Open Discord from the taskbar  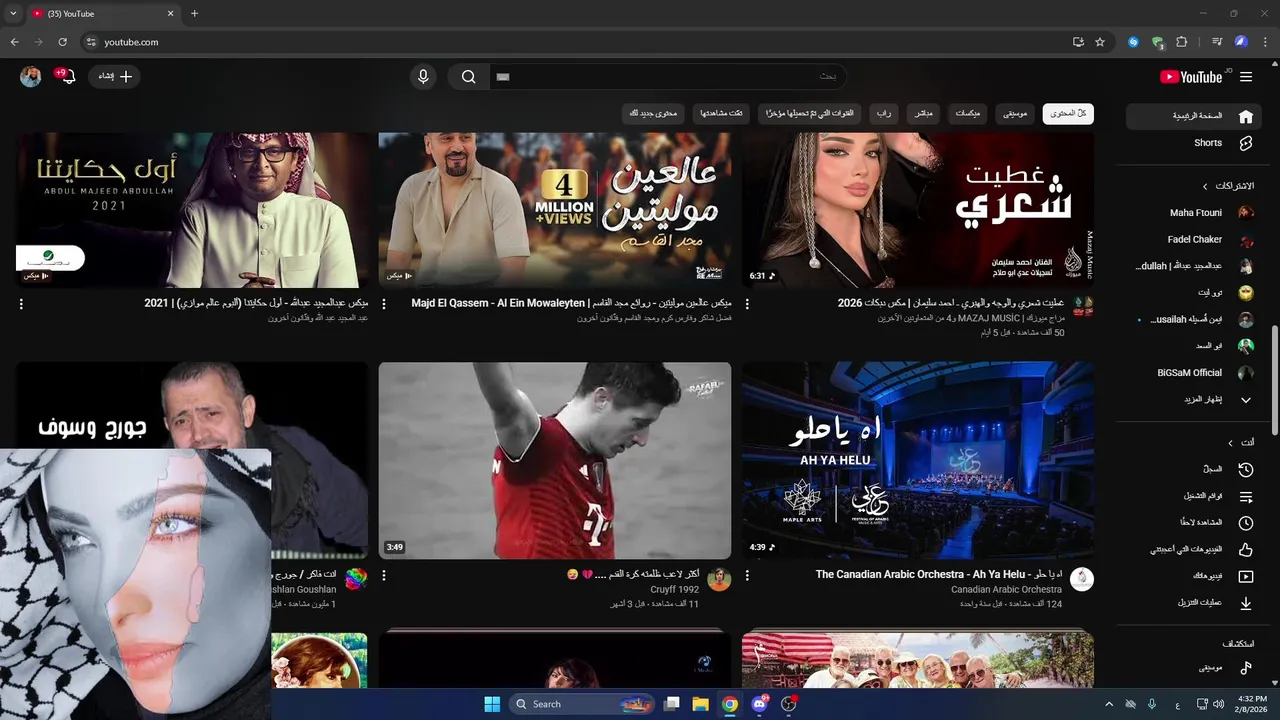[x=760, y=704]
